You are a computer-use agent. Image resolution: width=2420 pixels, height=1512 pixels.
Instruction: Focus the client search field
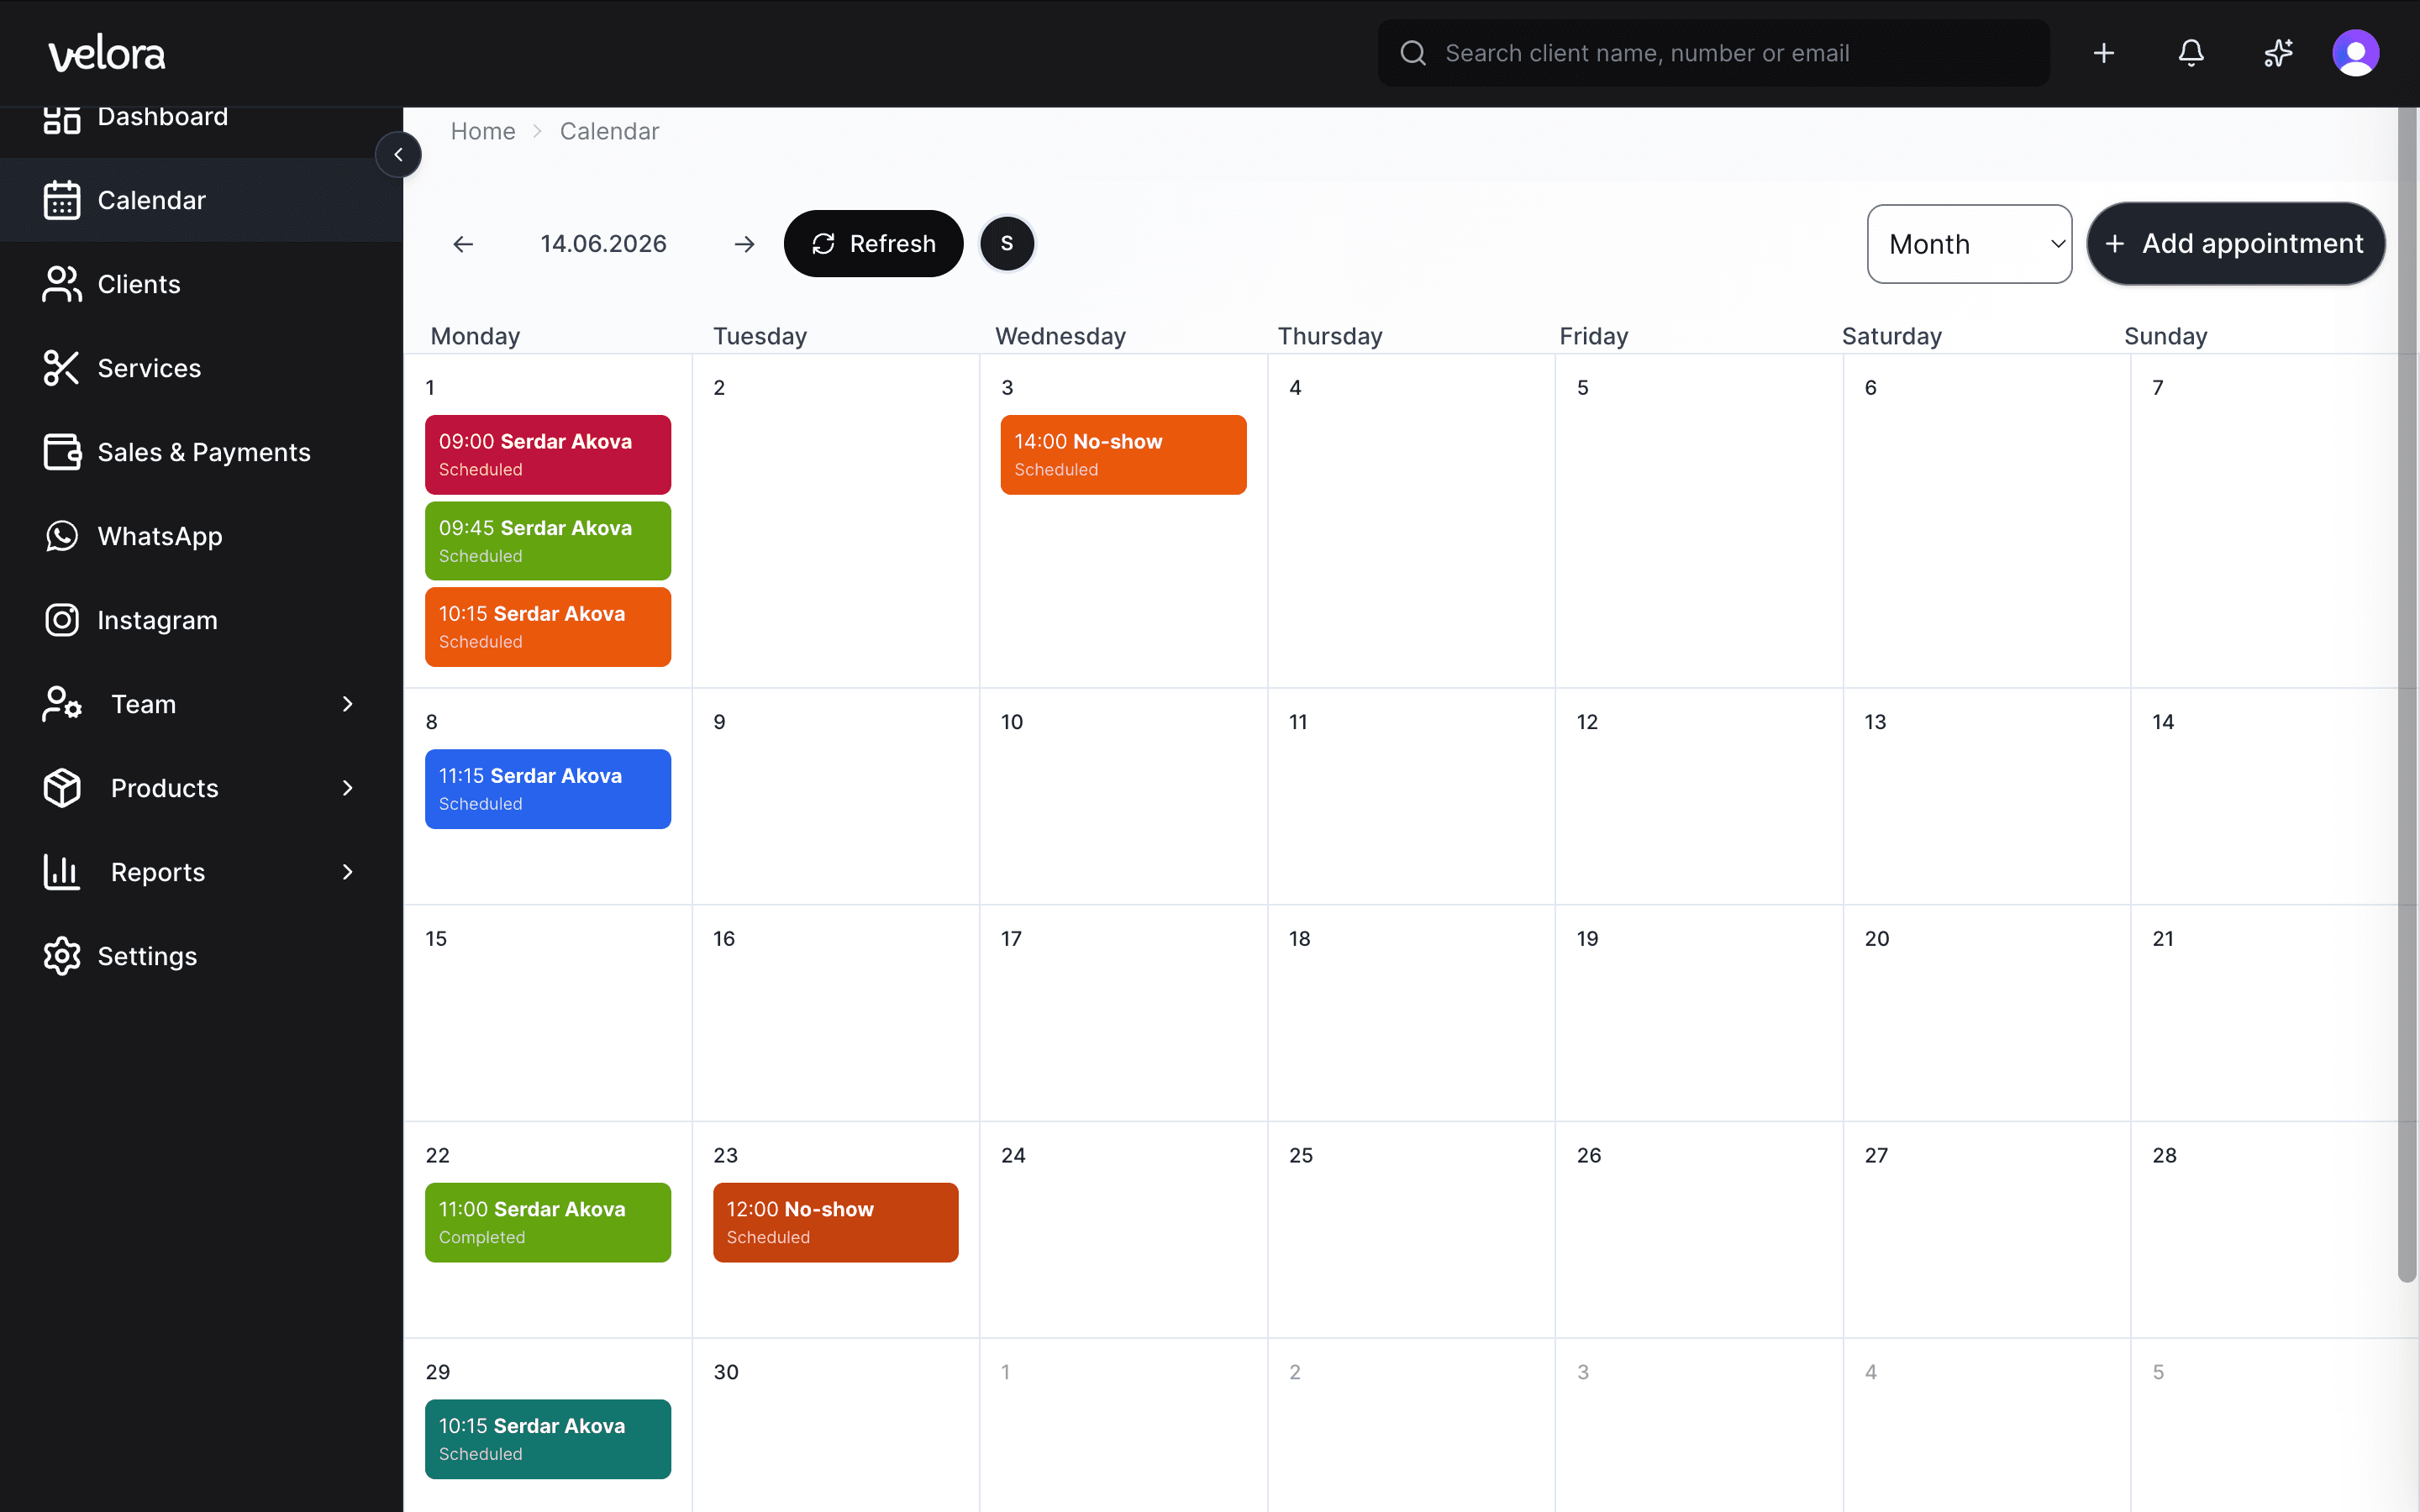click(1713, 53)
